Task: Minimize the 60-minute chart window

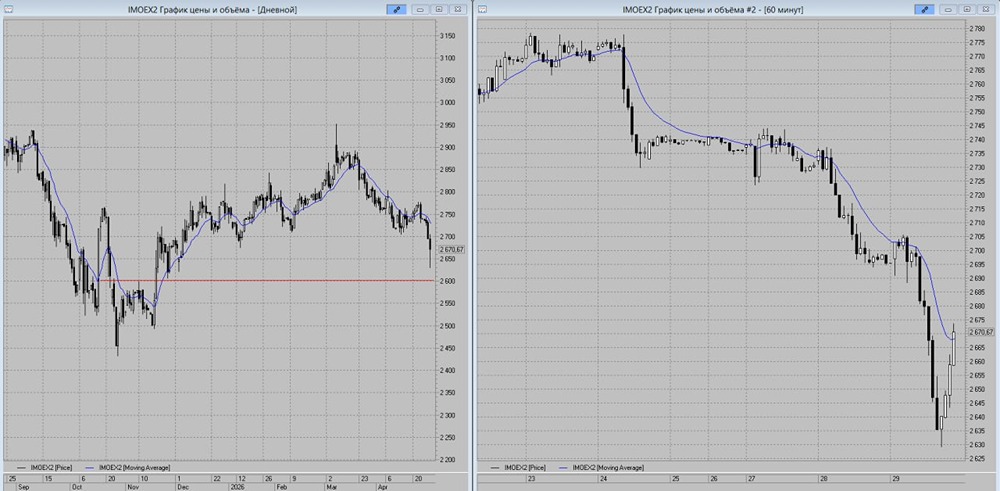Action: click(x=948, y=10)
